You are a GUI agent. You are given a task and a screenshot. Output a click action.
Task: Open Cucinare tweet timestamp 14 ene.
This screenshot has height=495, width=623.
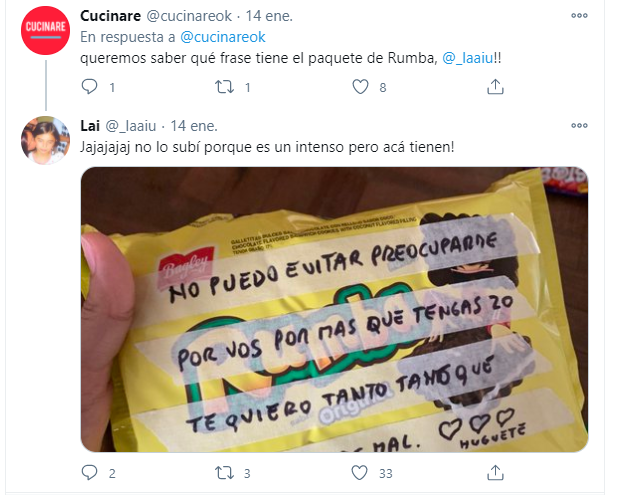point(269,16)
